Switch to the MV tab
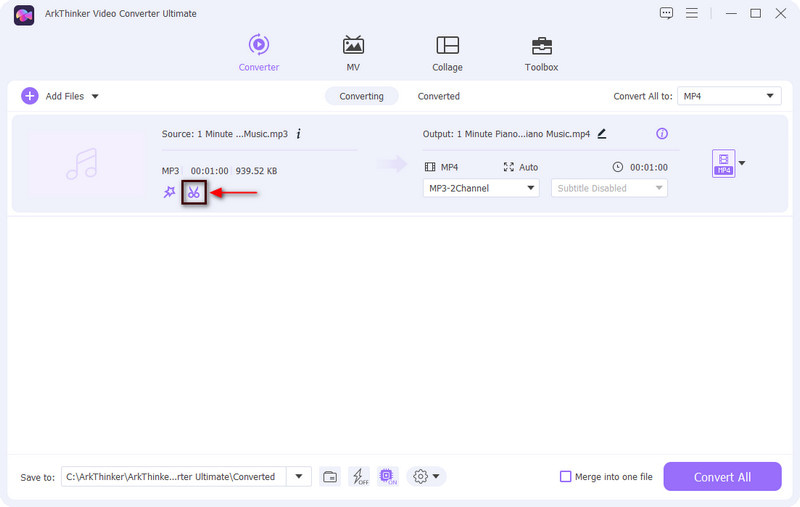The image size is (800, 507). click(x=353, y=53)
